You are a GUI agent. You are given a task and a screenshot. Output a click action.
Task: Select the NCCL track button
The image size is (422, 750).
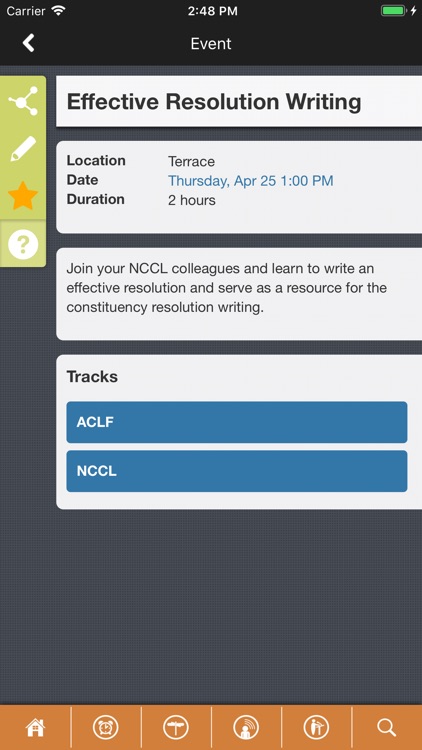coord(237,471)
